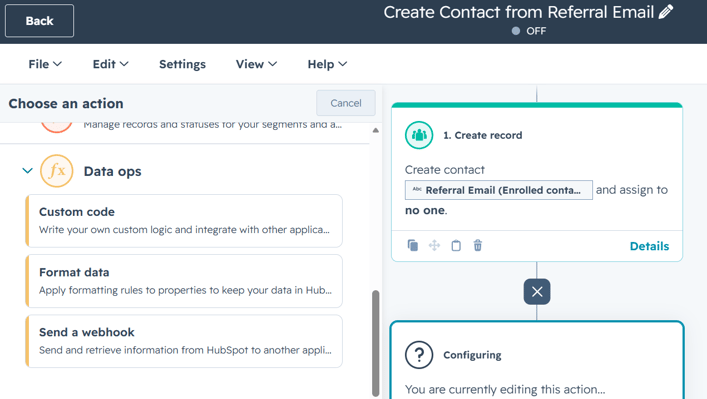Cancel choosing an action
This screenshot has height=399, width=707.
coord(346,103)
